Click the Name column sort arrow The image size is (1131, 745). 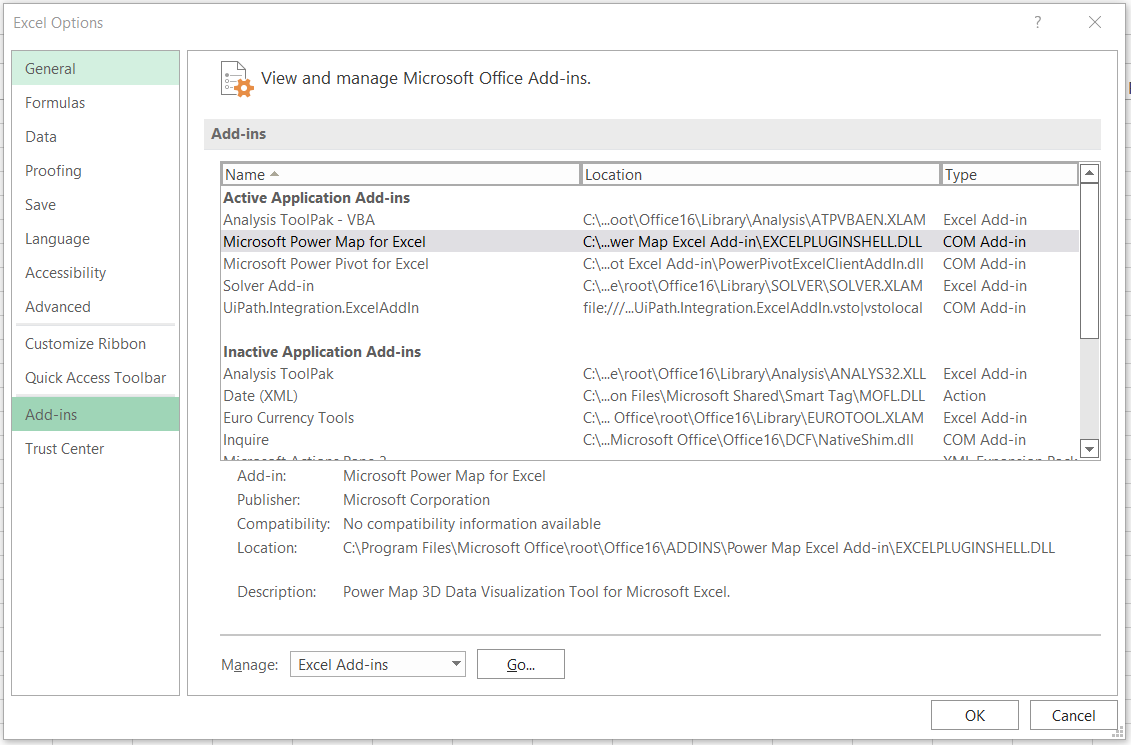[x=275, y=174]
